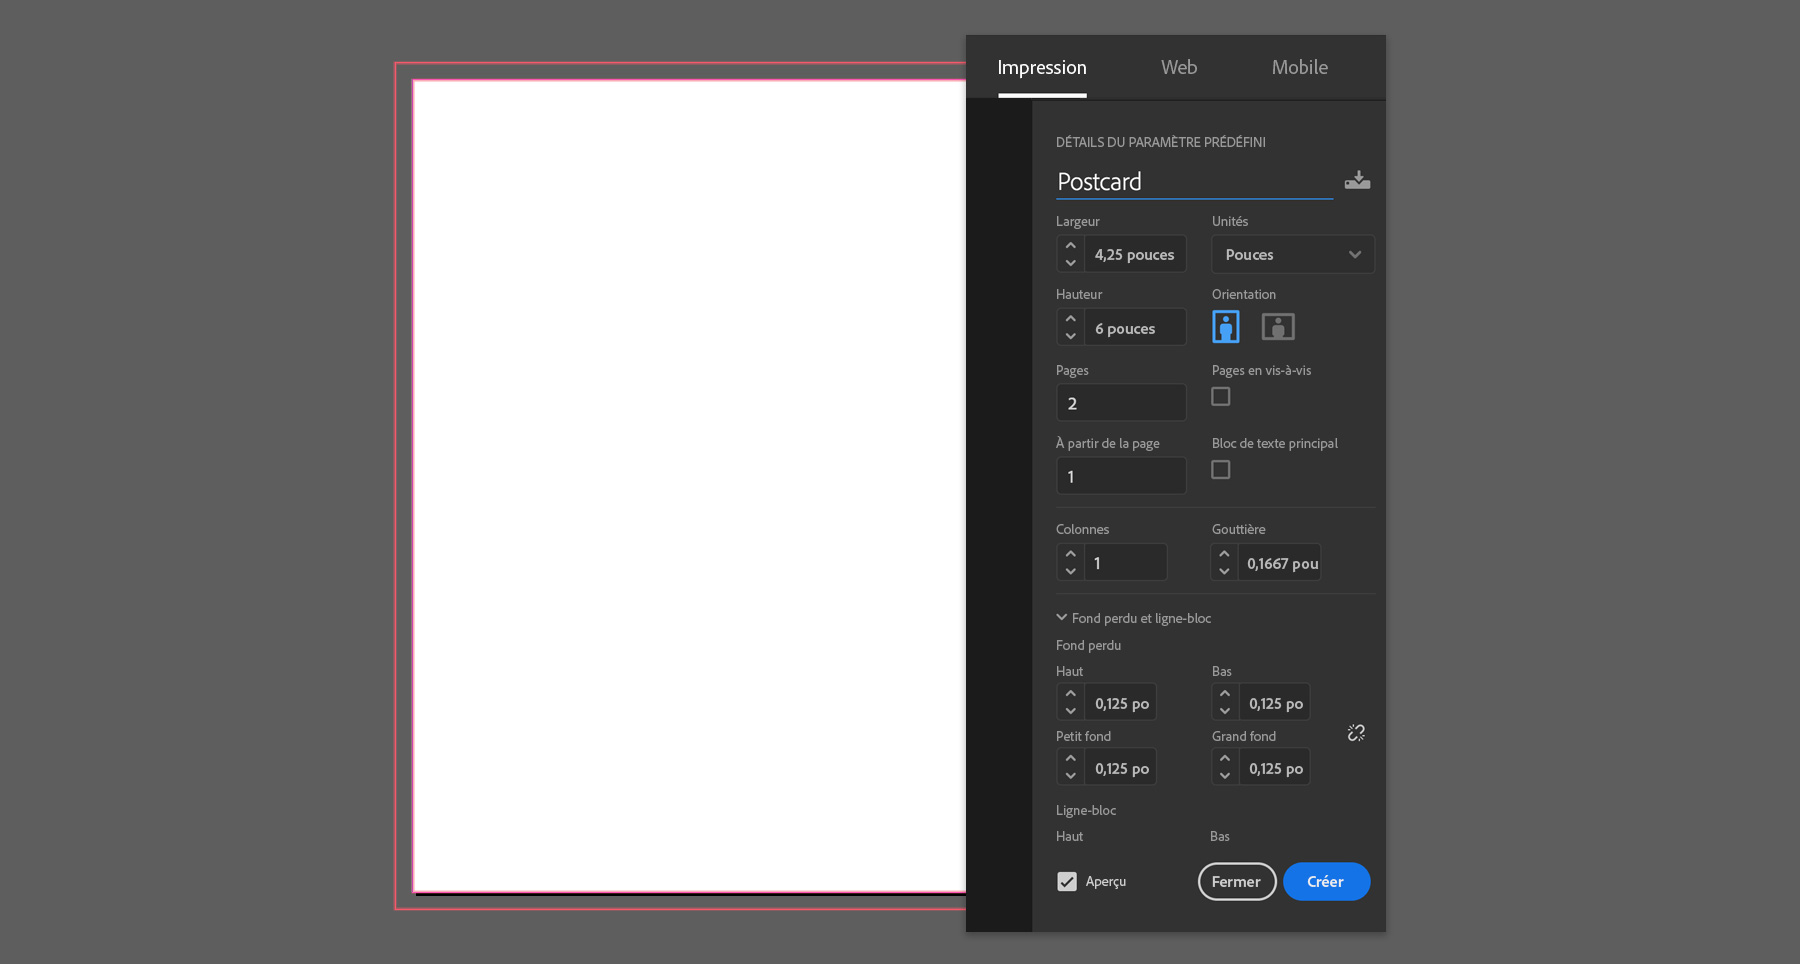Decrease Grand fond with the down arrow

pyautogui.click(x=1225, y=776)
